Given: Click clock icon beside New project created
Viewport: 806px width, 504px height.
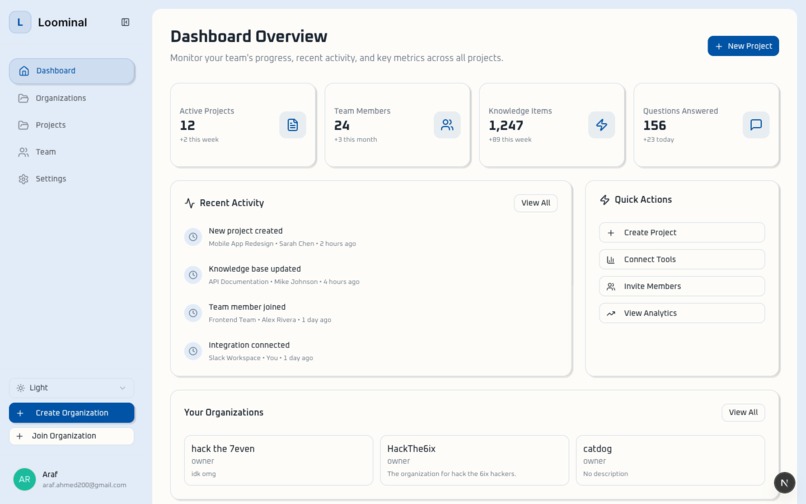Looking at the screenshot, I should click(193, 237).
